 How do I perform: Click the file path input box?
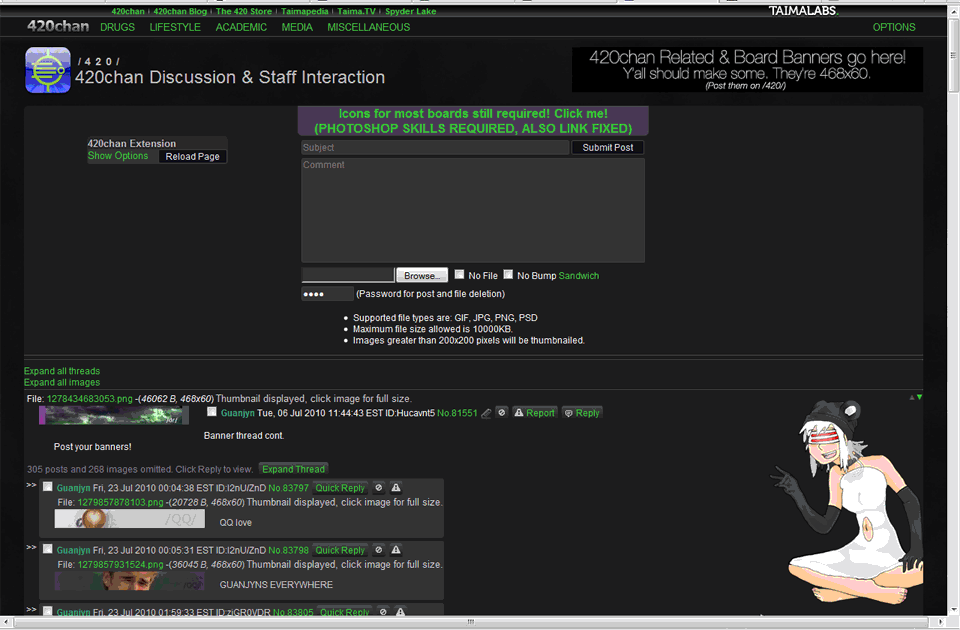click(348, 275)
